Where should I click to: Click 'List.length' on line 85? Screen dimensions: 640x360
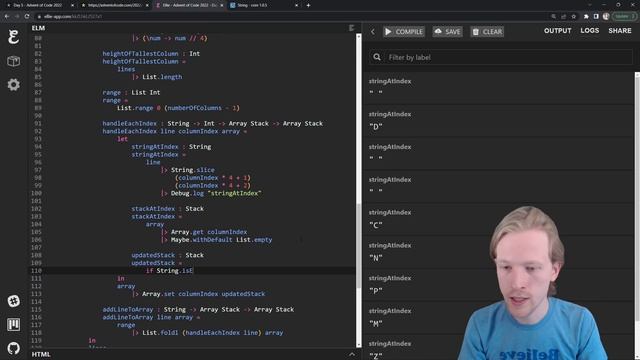tap(162, 77)
